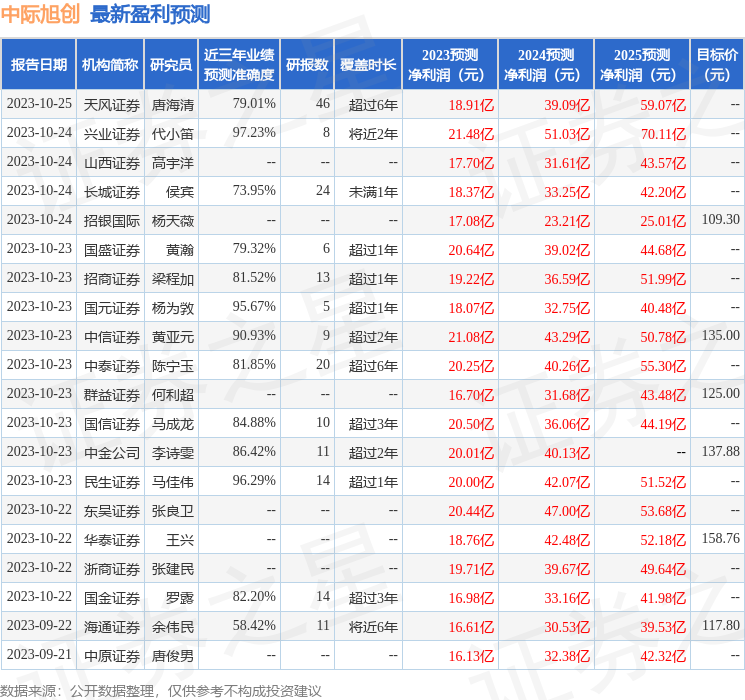Image resolution: width=745 pixels, height=700 pixels.
Task: Click the 2023预测净利润 header
Action: (450, 65)
